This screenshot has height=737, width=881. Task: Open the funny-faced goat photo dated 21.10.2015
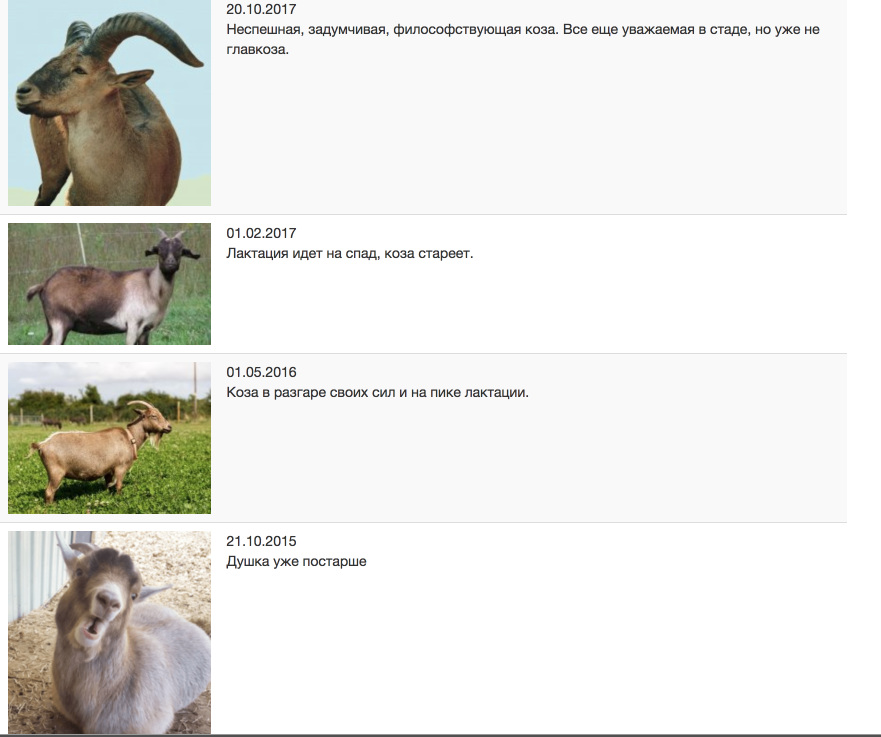tap(110, 633)
